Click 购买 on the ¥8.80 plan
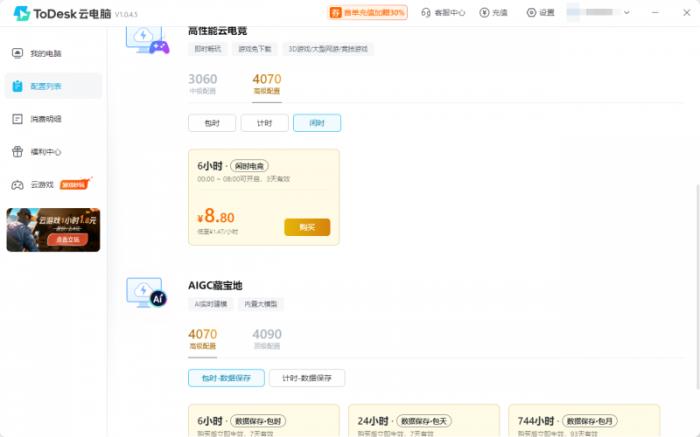 tap(307, 227)
